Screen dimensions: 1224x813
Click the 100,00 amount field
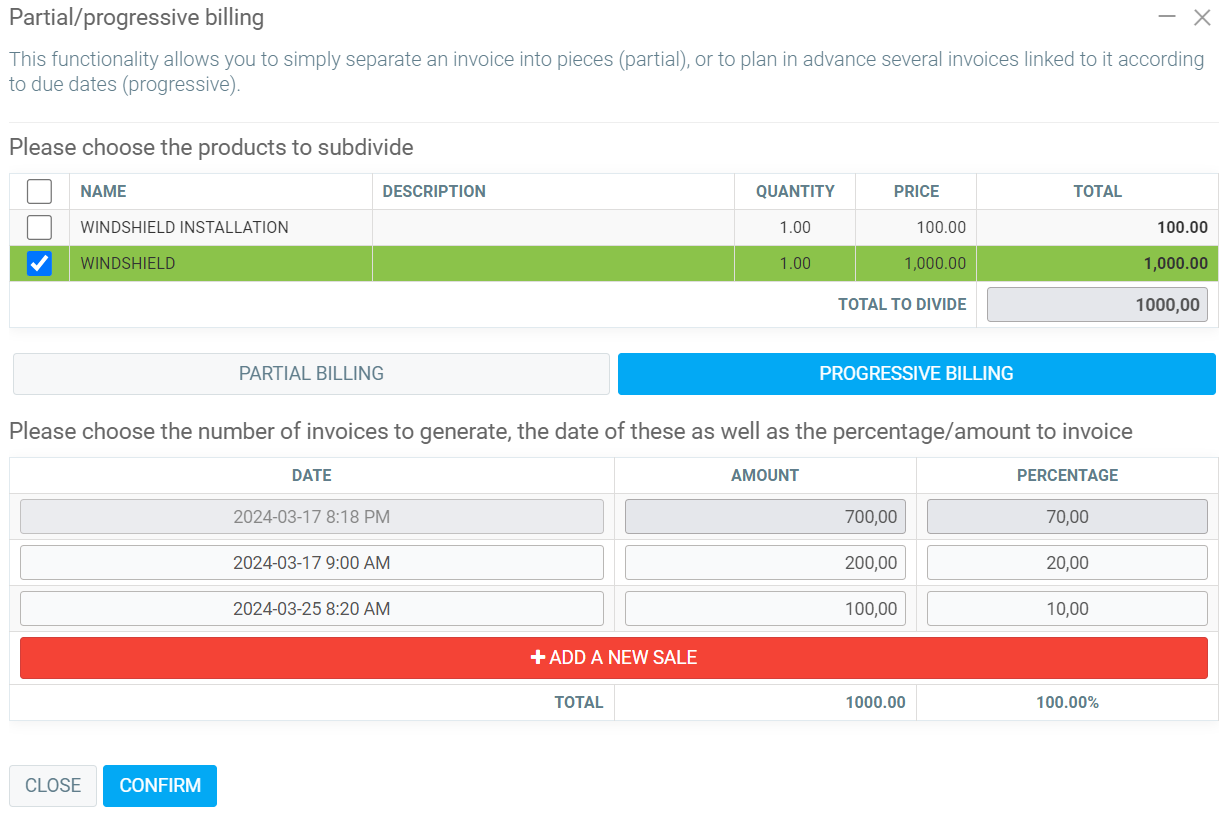[765, 609]
